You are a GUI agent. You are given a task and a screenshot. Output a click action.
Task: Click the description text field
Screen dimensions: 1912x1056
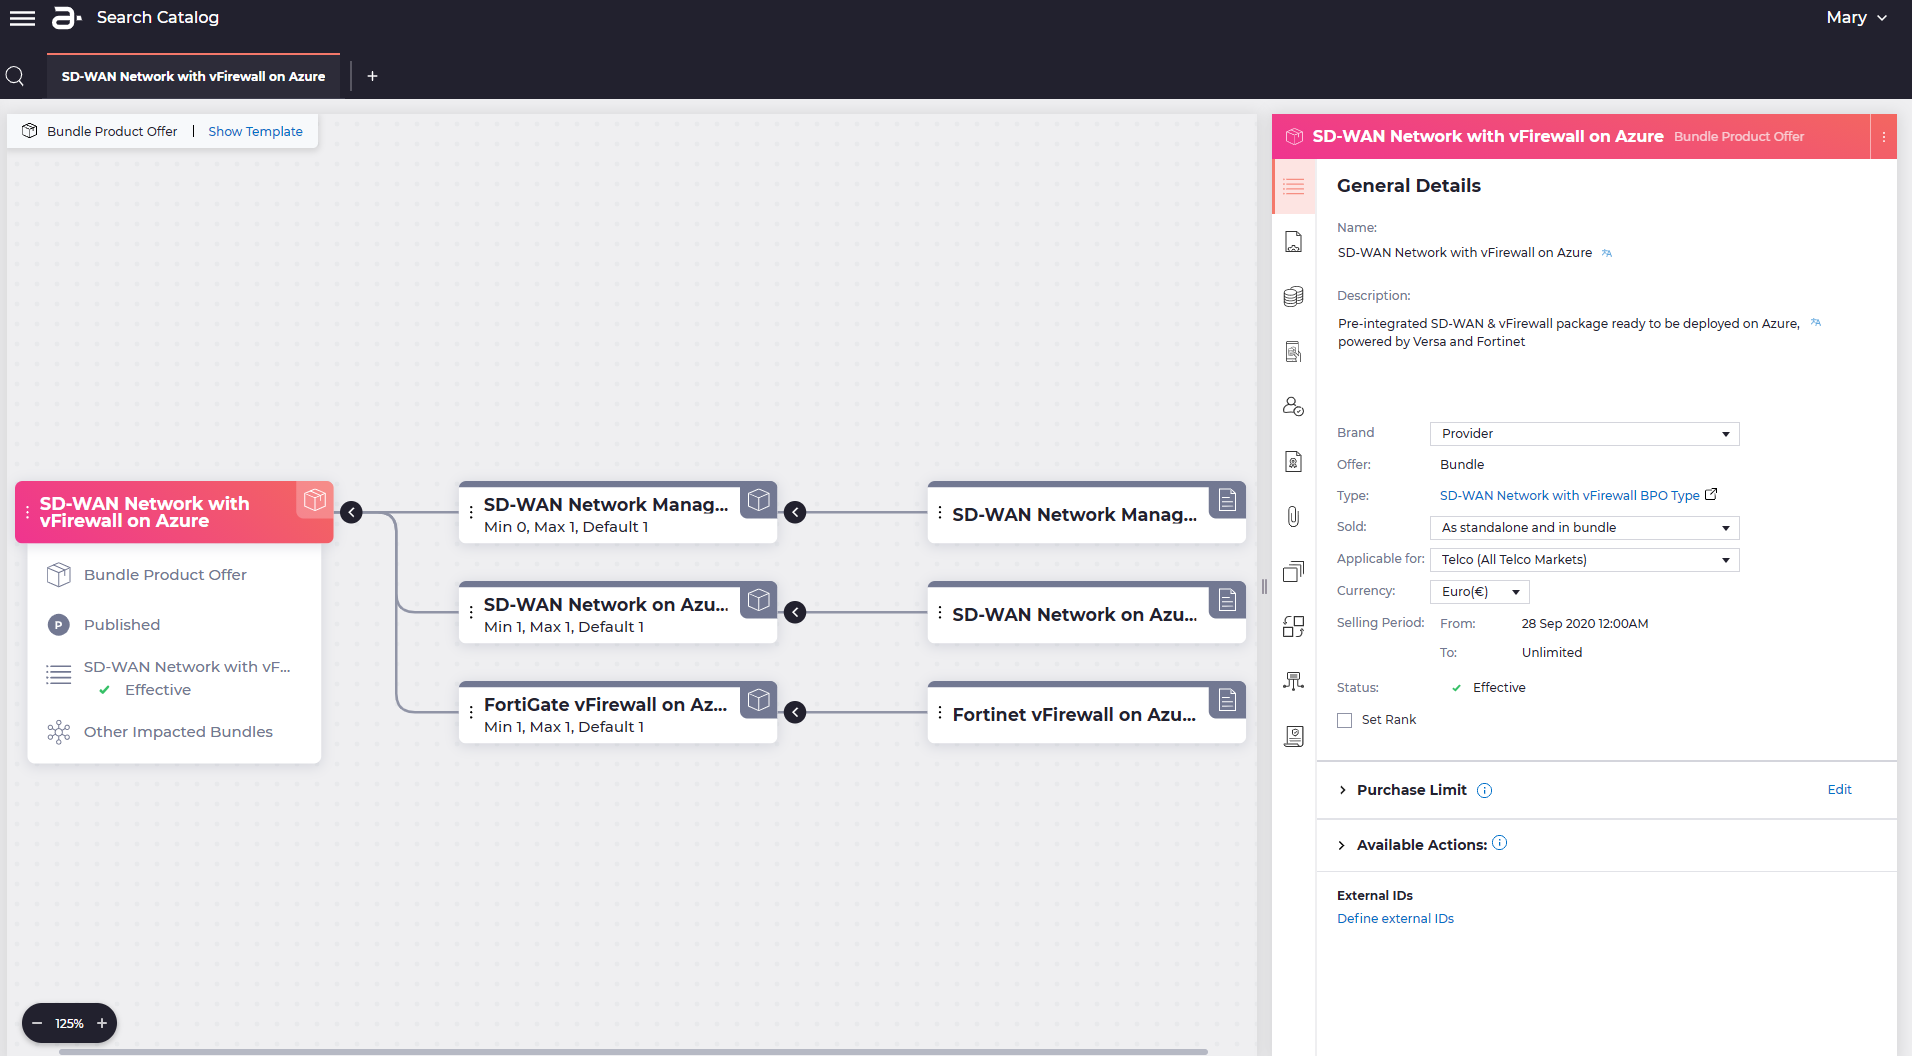(x=1570, y=333)
